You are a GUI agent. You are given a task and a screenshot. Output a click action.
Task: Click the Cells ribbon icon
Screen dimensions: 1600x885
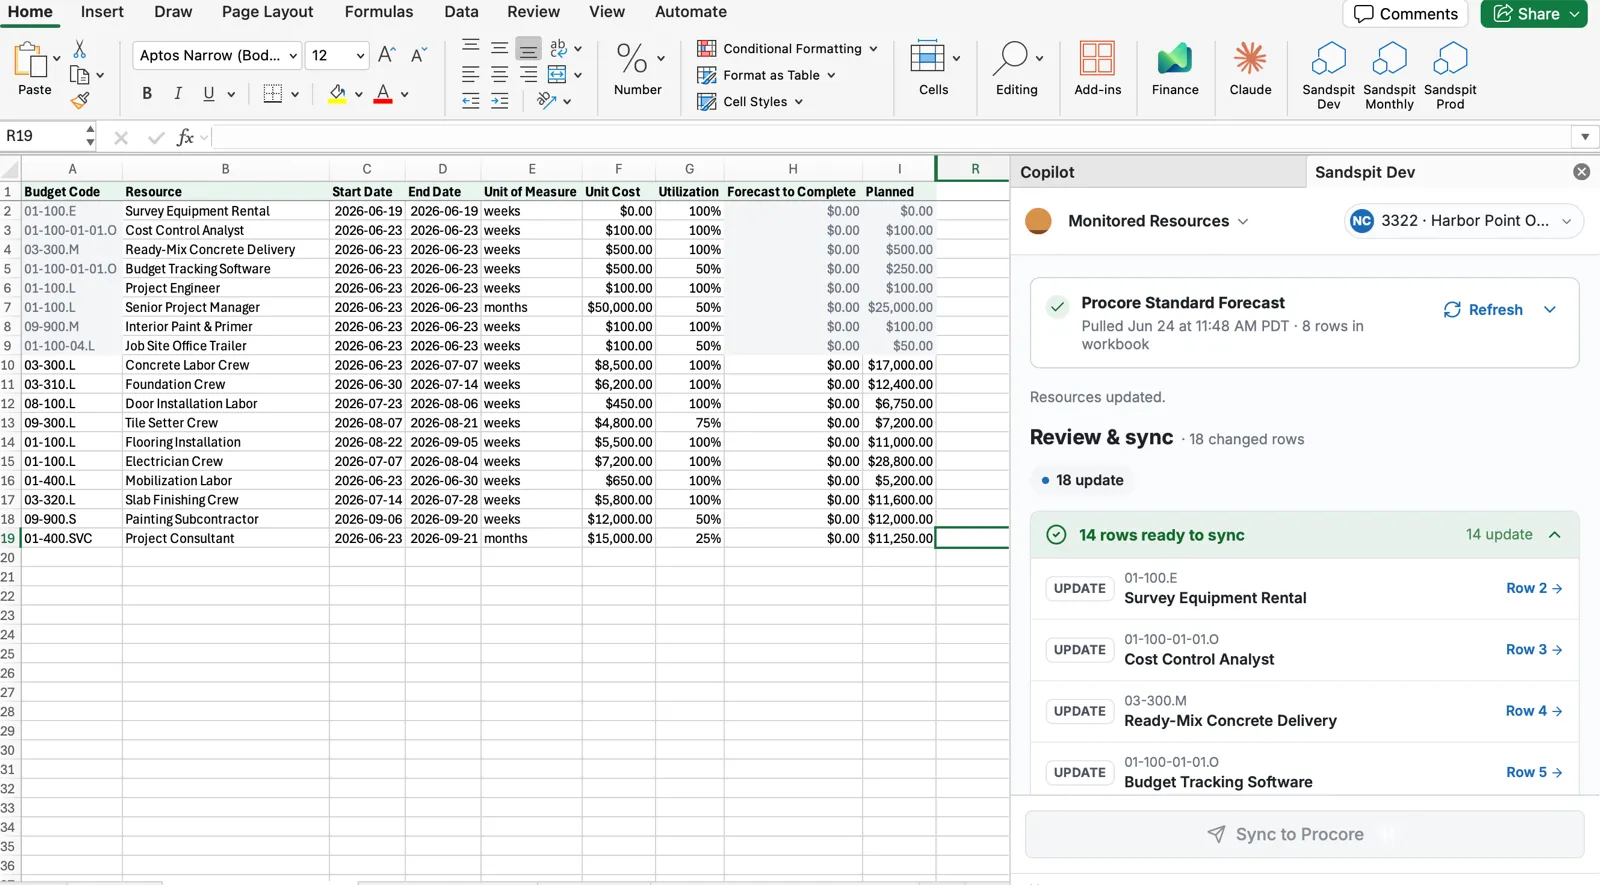(x=927, y=57)
